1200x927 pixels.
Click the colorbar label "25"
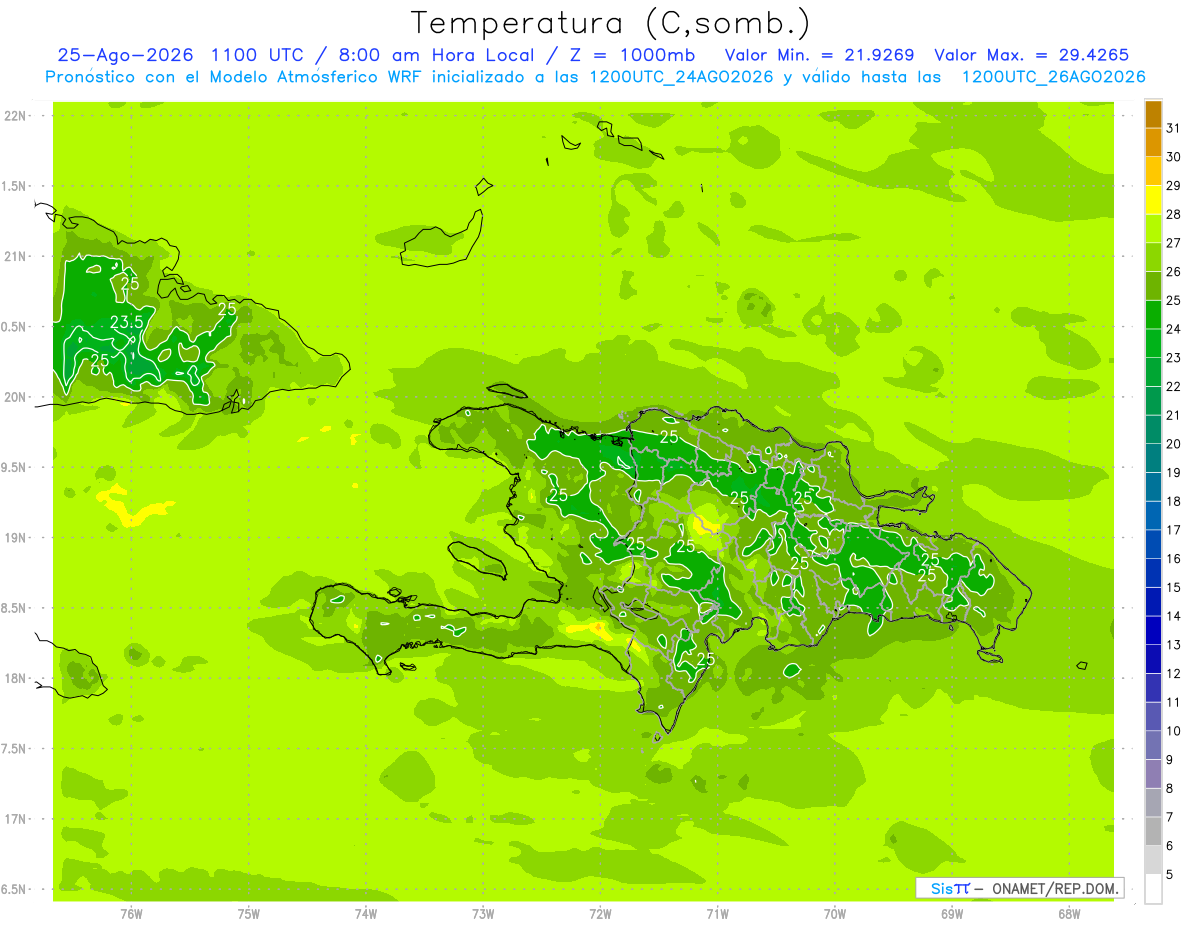click(x=1174, y=300)
